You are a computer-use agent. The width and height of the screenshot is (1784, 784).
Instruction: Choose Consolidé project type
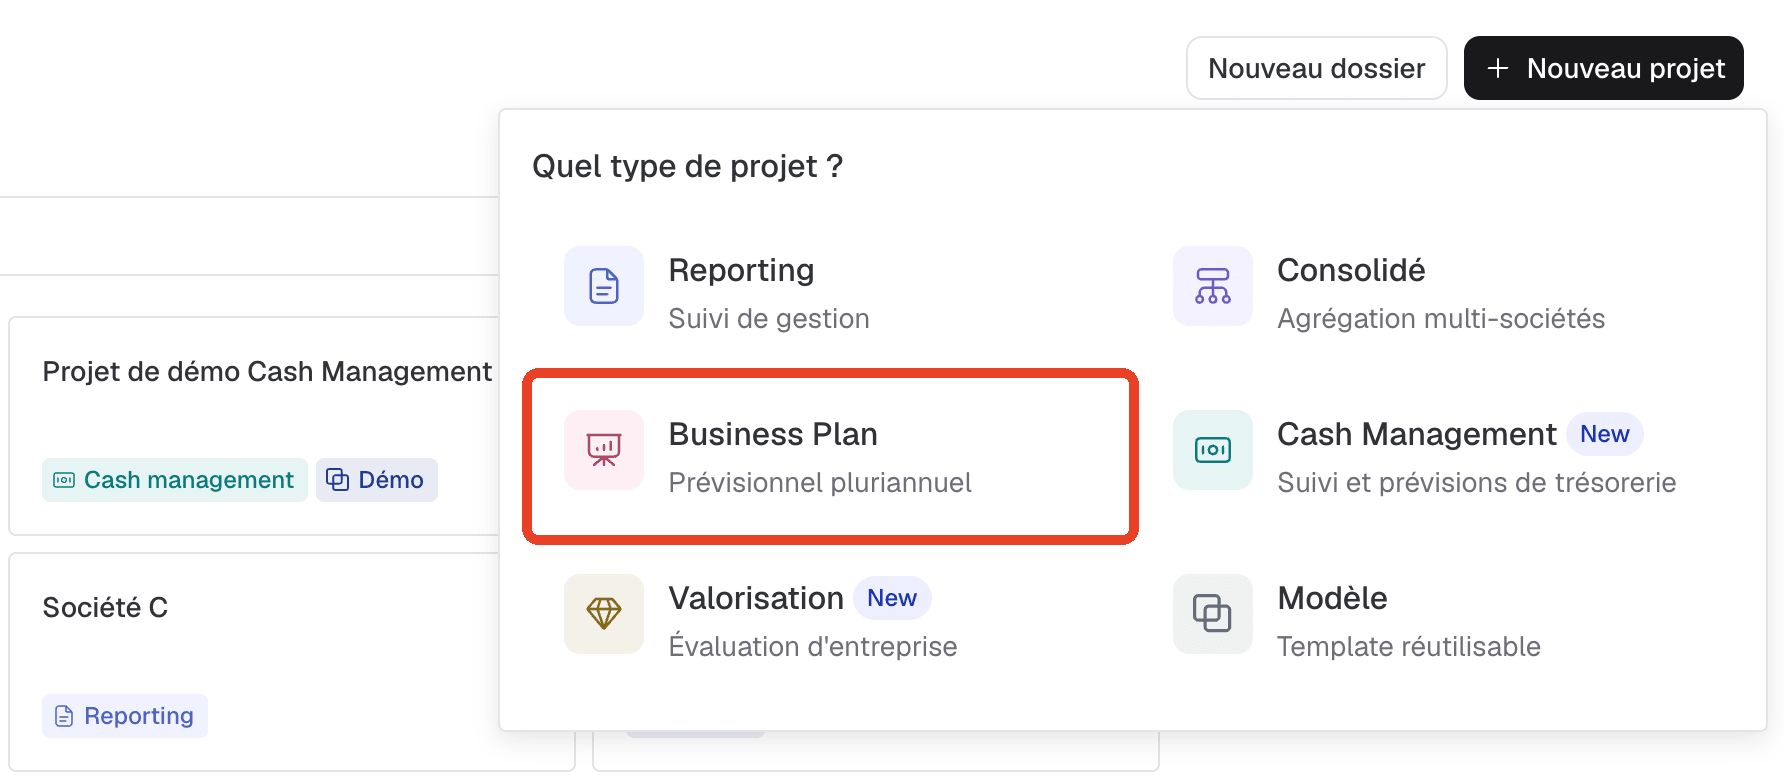pos(1440,291)
